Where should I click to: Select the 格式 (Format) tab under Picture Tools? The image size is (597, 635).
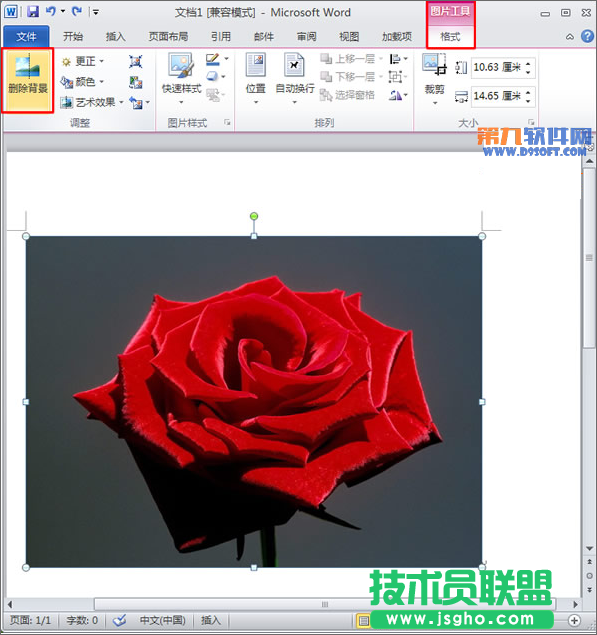click(450, 36)
